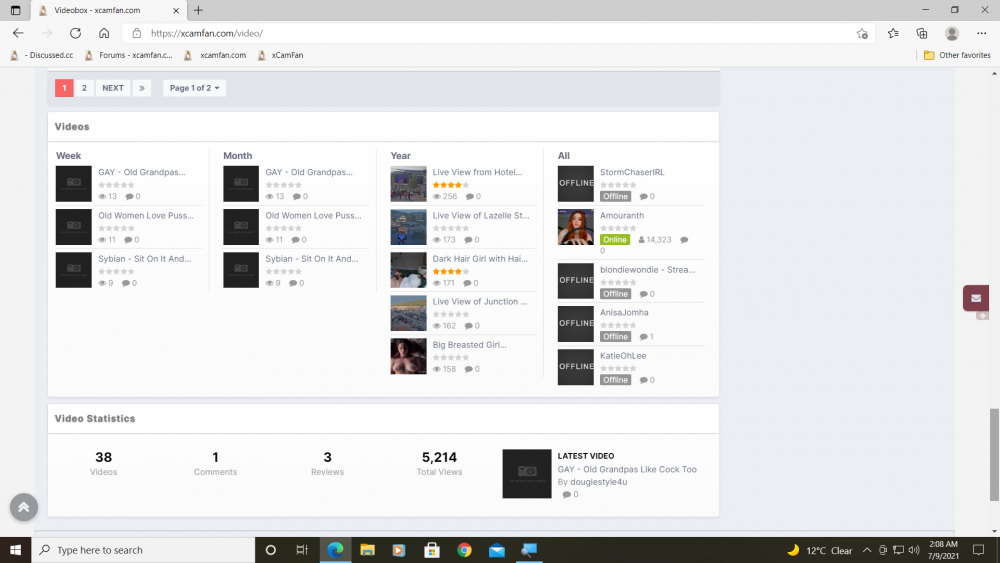This screenshot has width=1000, height=563.
Task: Open the vertical tabs panel icon
Action: [x=15, y=10]
